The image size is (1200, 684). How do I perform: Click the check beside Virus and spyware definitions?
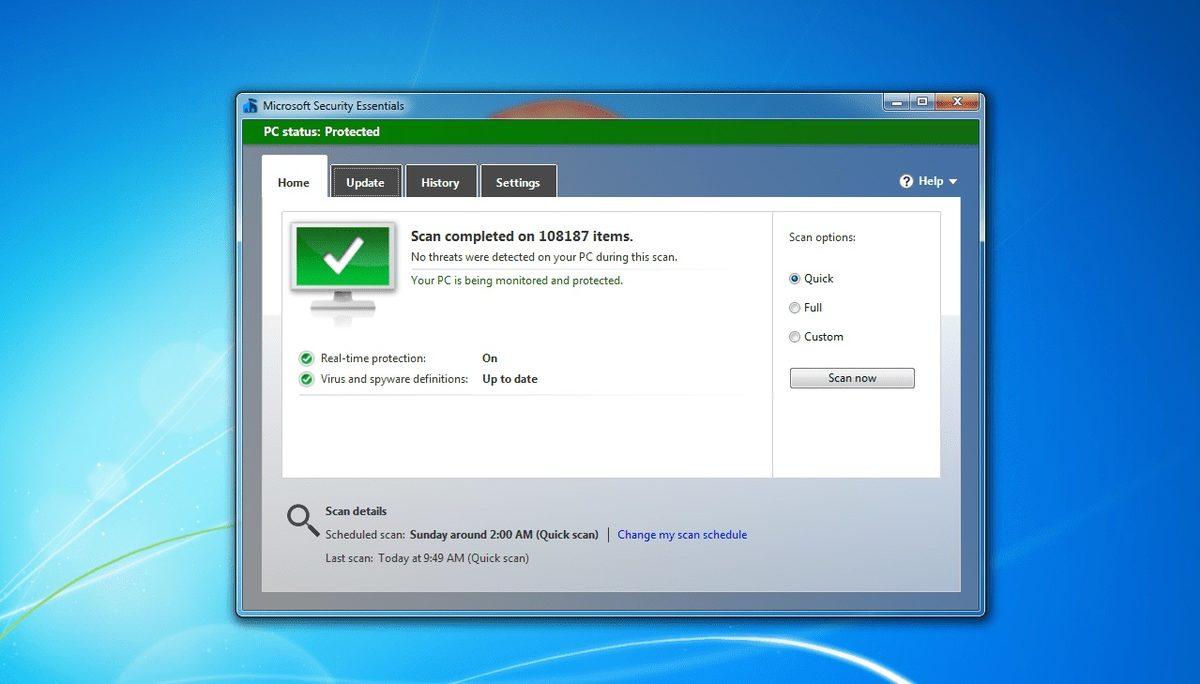point(306,379)
